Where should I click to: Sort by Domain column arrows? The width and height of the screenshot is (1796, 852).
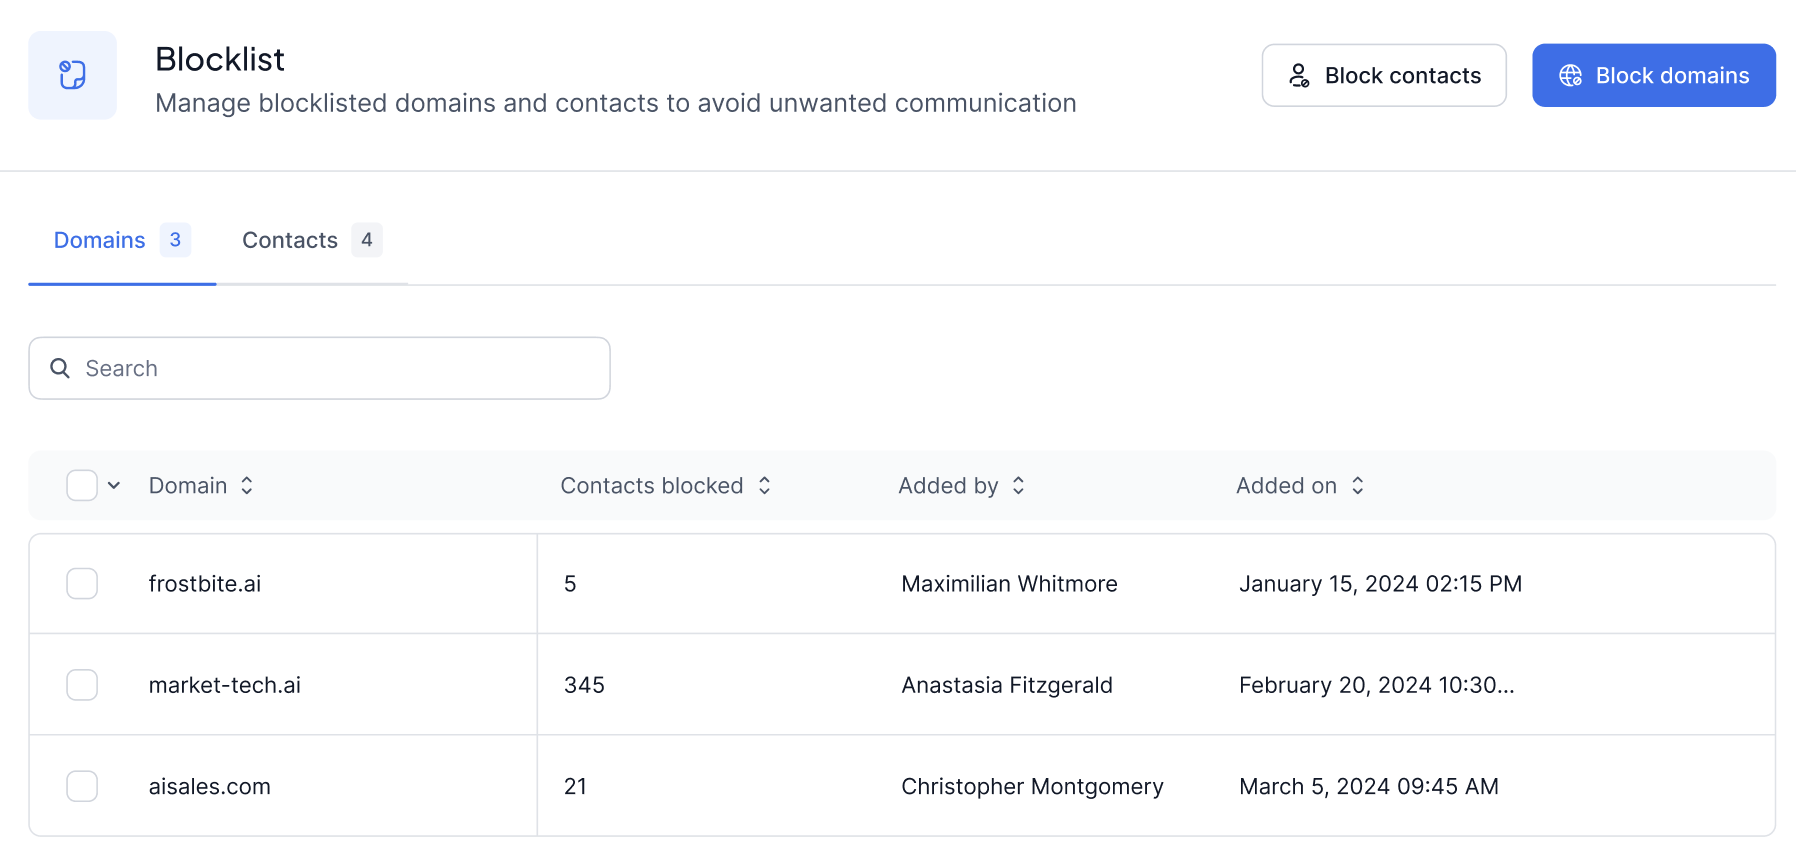click(247, 486)
